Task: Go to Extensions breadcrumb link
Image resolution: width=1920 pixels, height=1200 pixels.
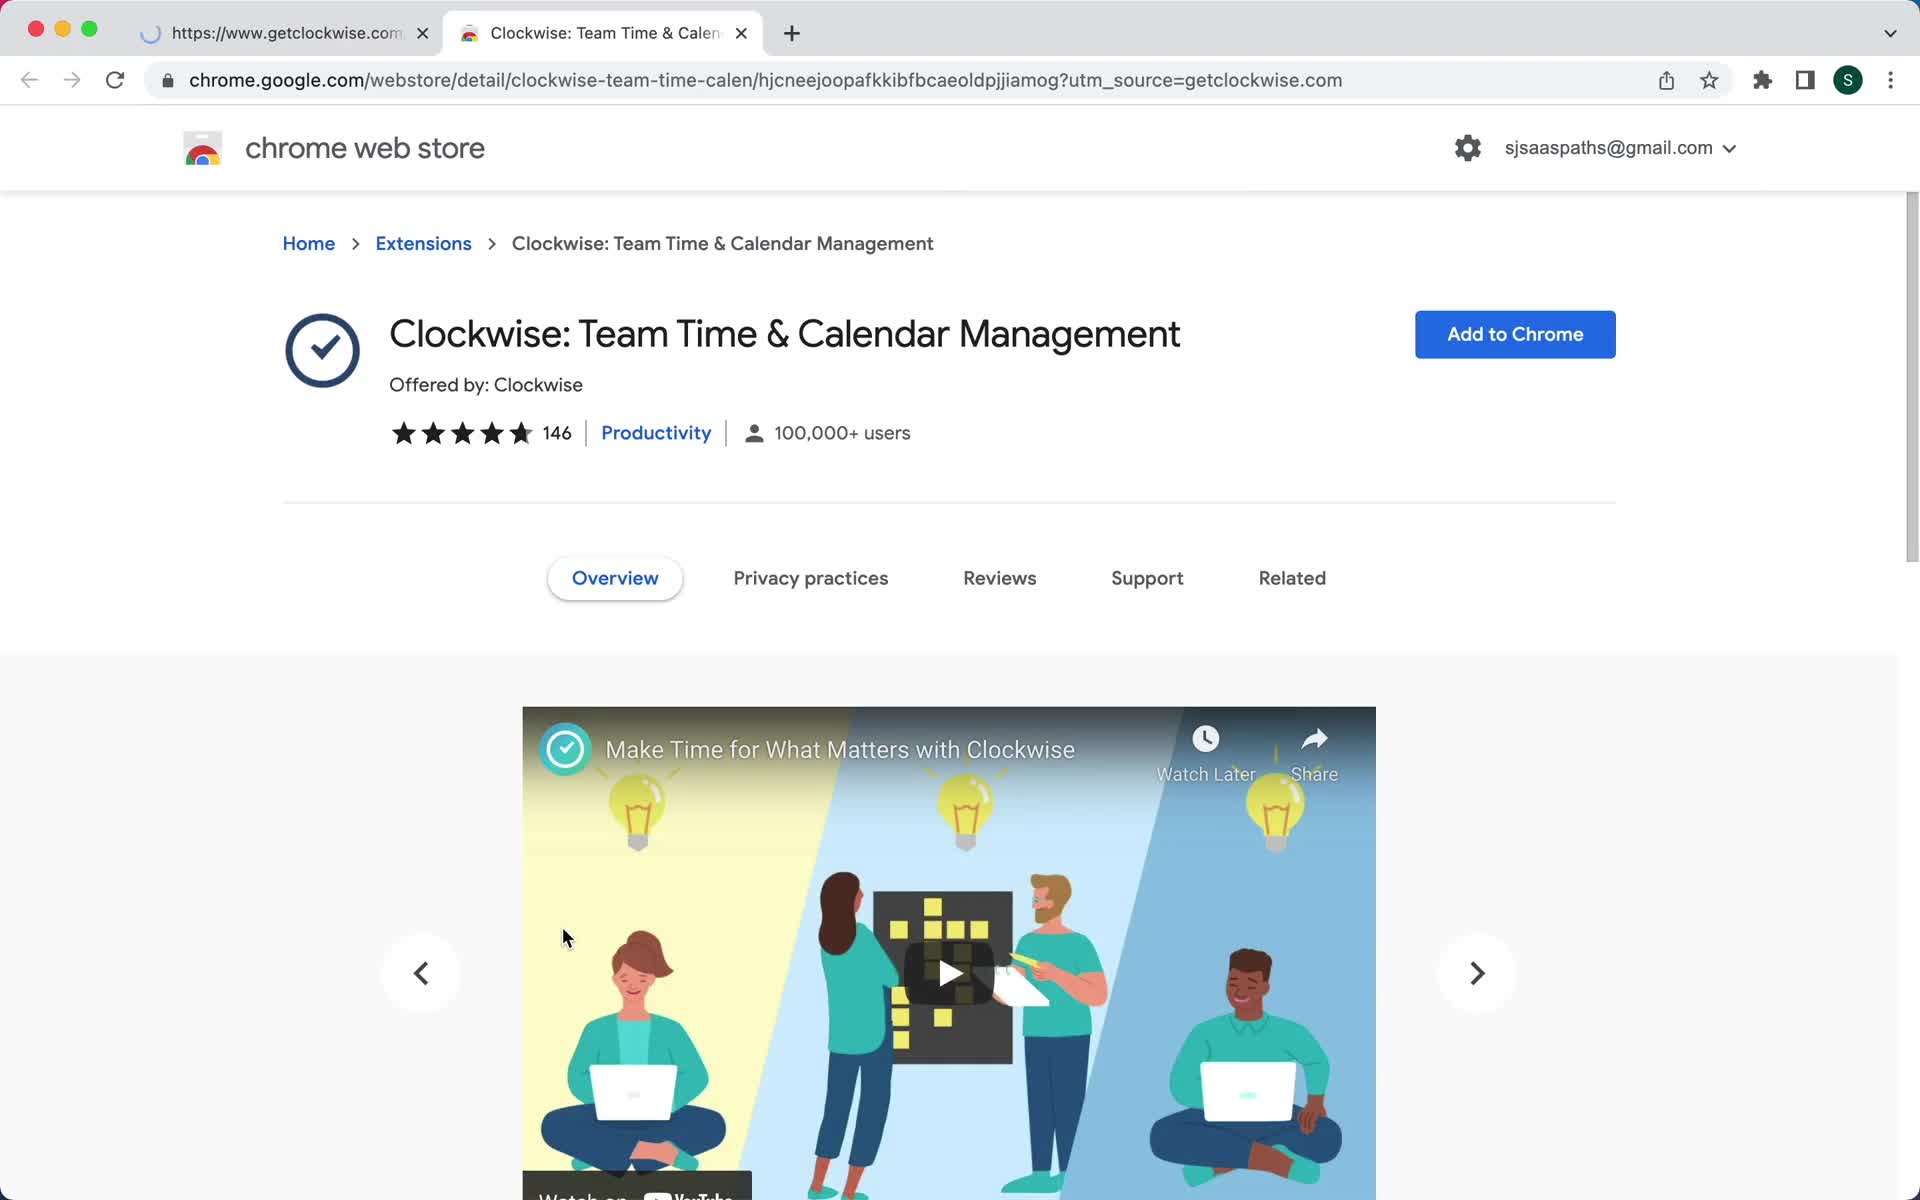Action: pos(423,244)
